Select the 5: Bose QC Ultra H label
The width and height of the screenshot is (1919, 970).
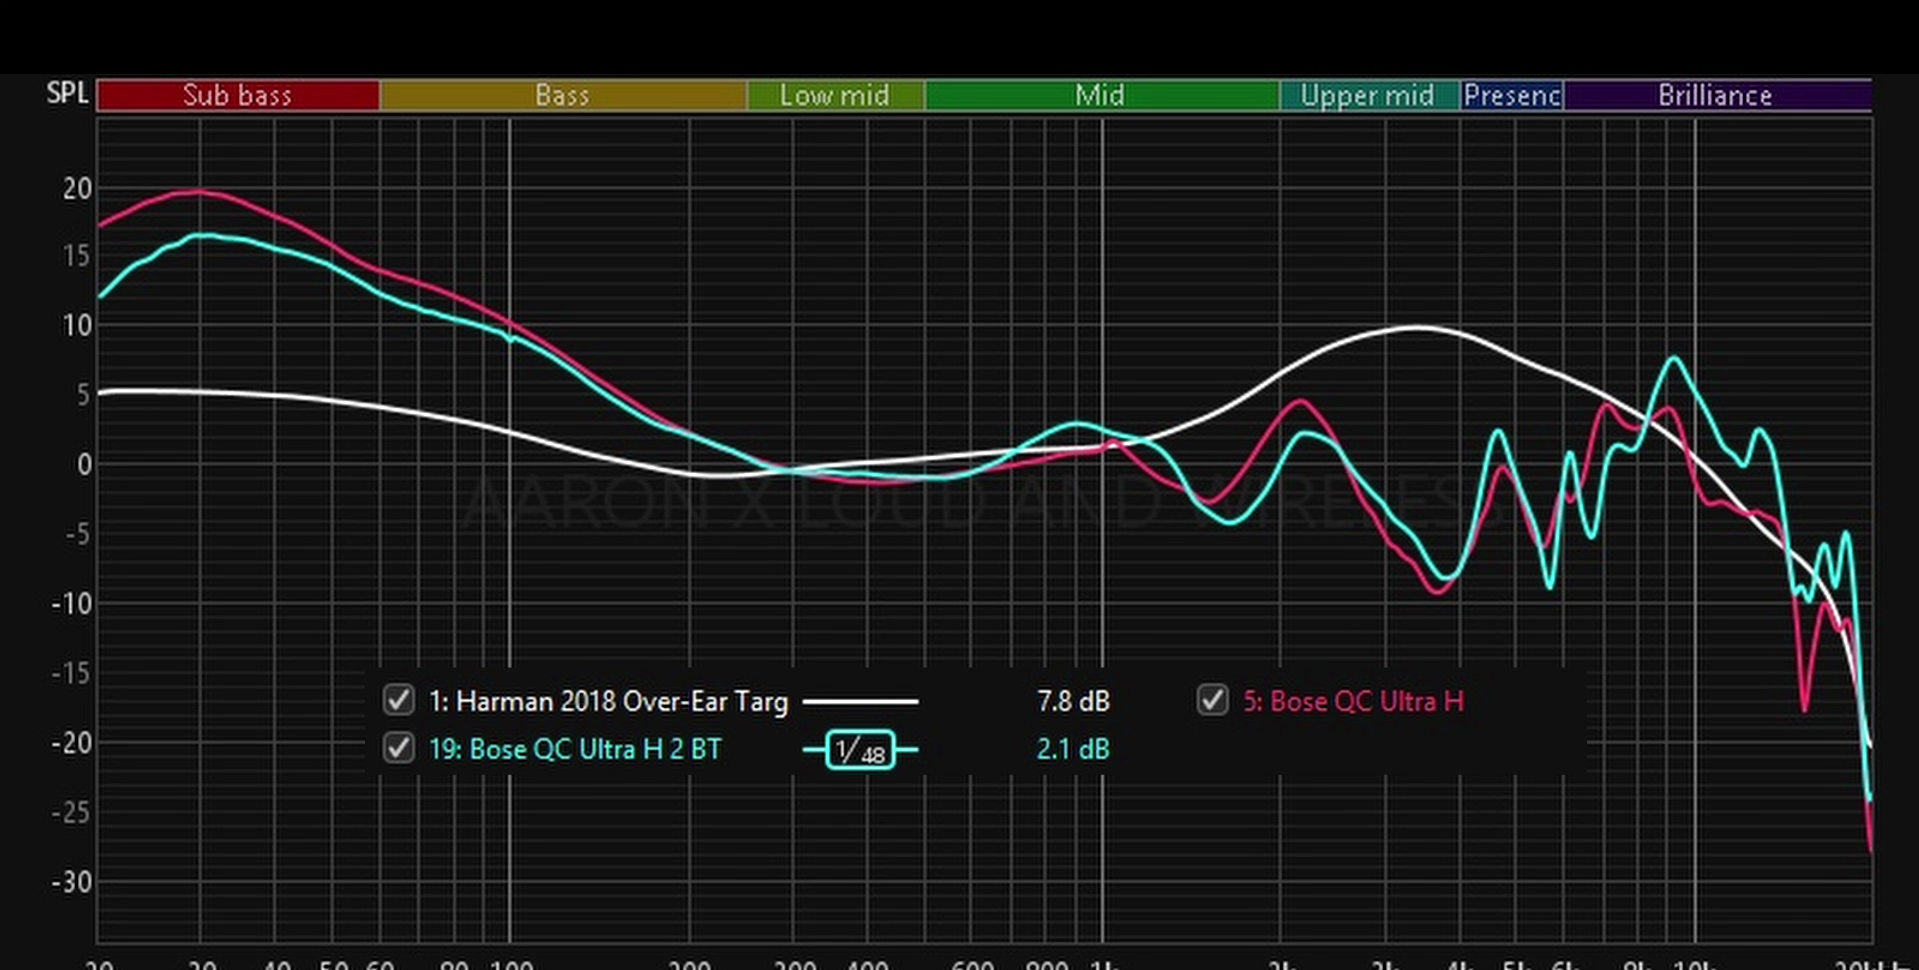1353,701
